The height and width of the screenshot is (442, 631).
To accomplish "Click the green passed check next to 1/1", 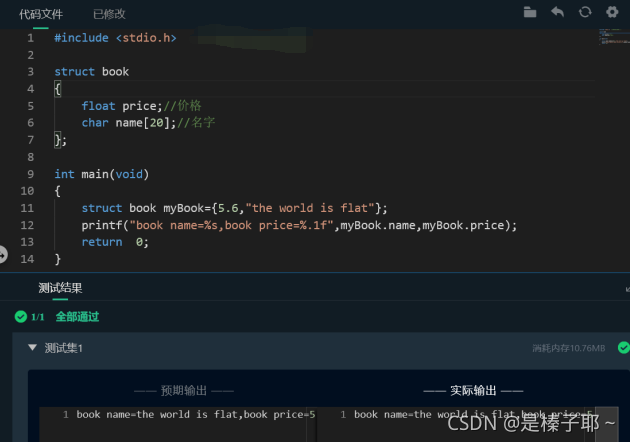I will [x=21, y=317].
